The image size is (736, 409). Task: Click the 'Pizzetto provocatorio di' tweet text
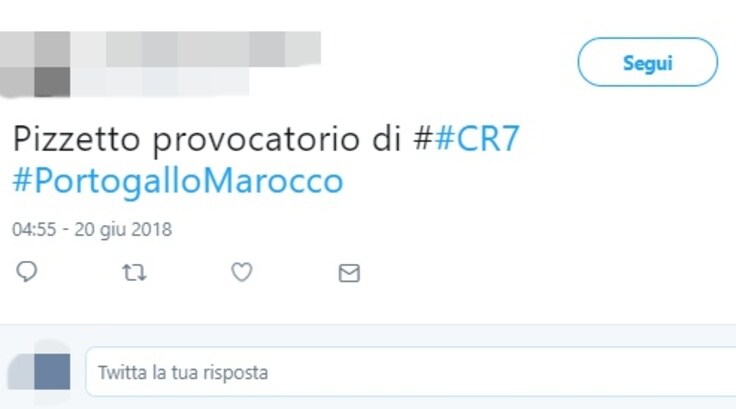tap(207, 139)
